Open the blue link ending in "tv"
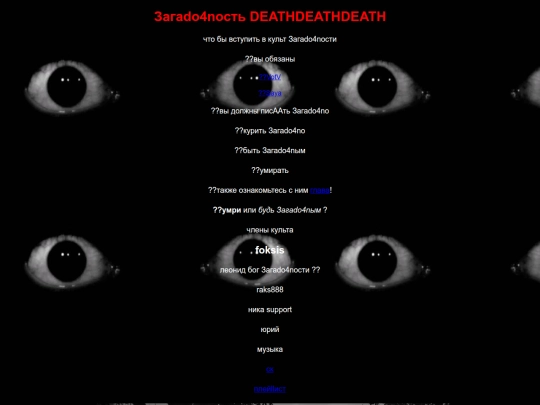Viewport: 540px width, 405px height. point(270,77)
